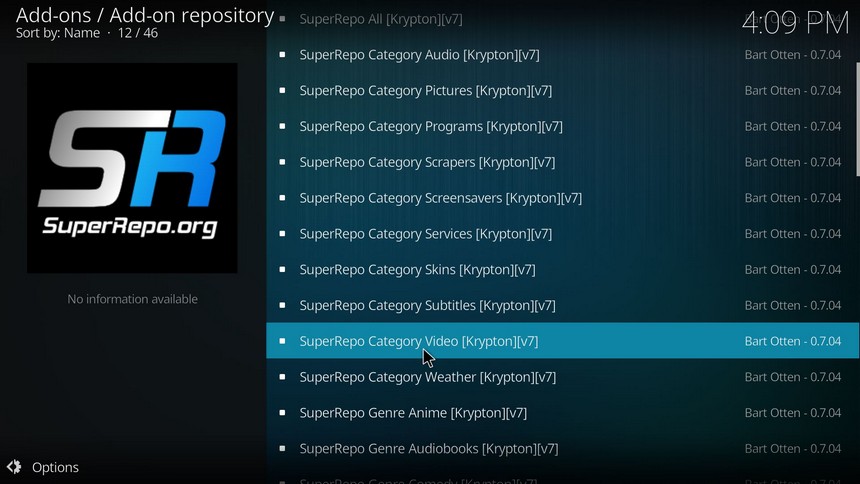Click the 4:09 PM clock display

pyautogui.click(x=795, y=23)
